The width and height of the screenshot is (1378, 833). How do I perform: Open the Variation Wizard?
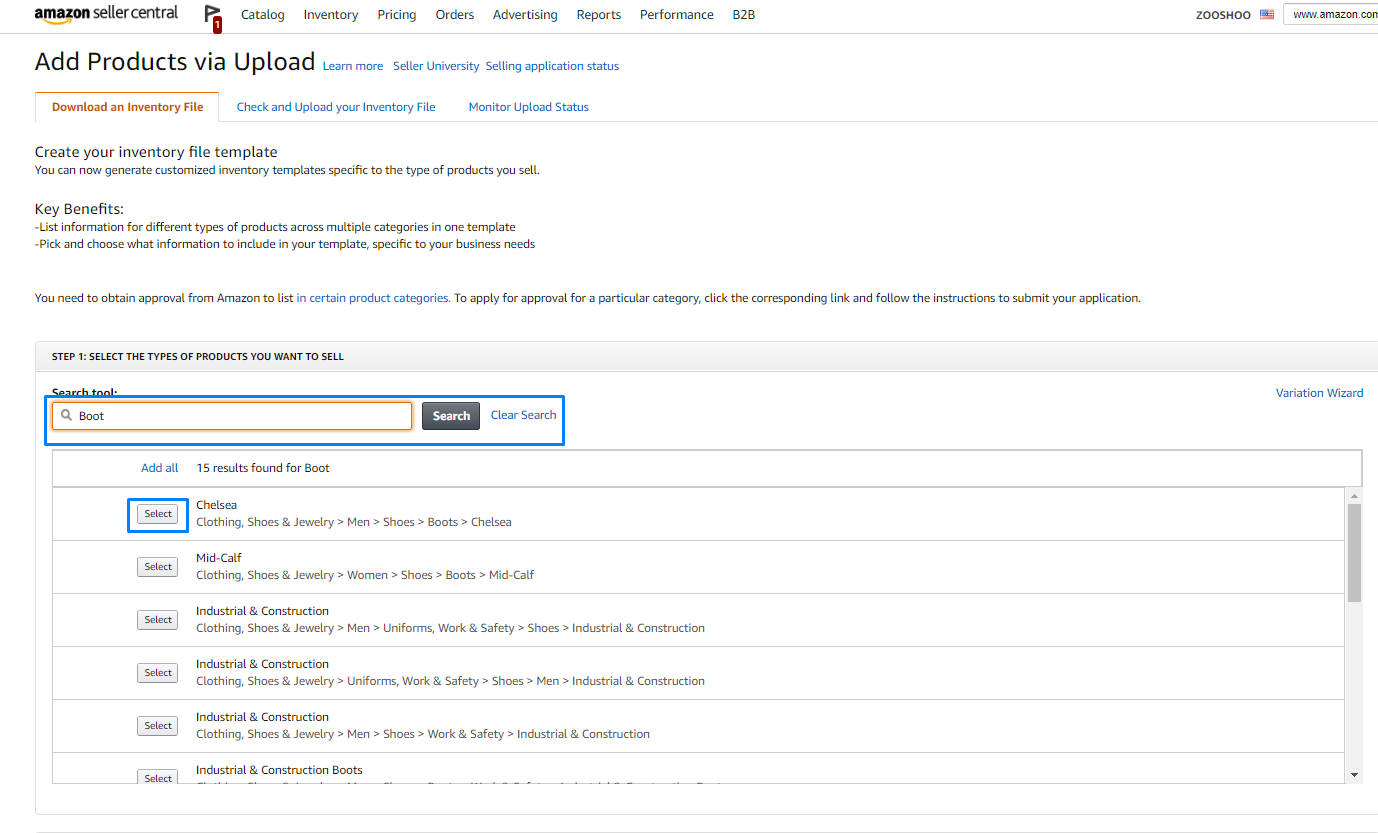tap(1319, 392)
